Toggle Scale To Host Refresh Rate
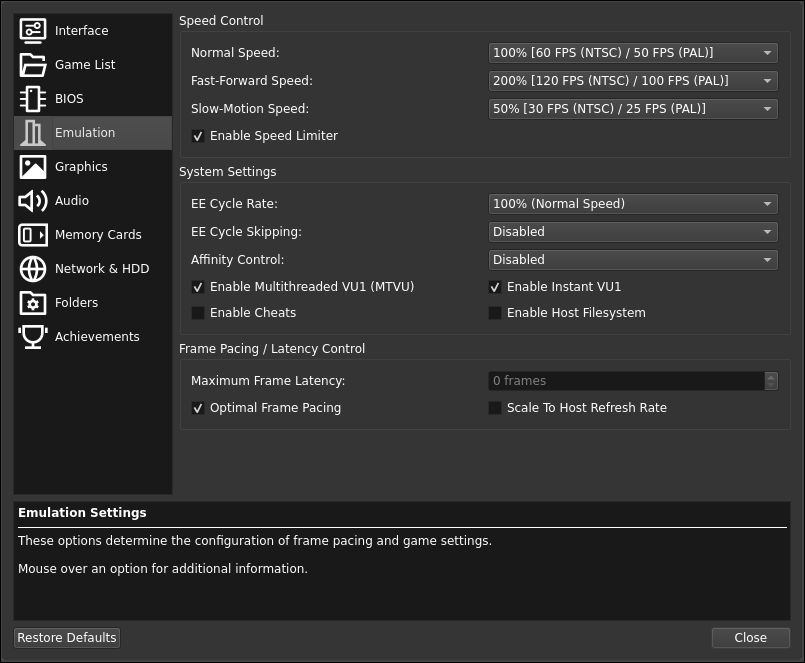Viewport: 805px width, 663px height. coord(495,407)
